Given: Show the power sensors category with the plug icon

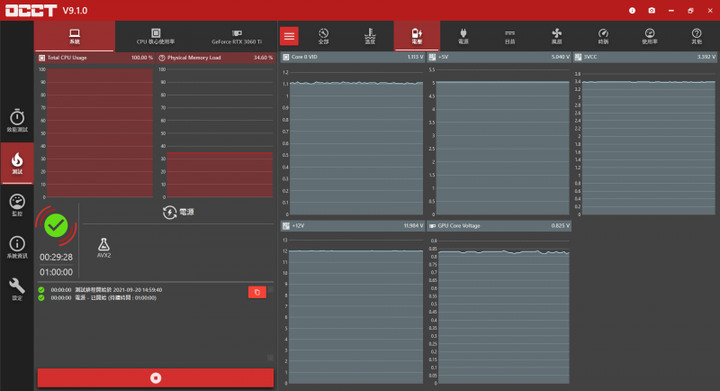Looking at the screenshot, I should tap(463, 36).
